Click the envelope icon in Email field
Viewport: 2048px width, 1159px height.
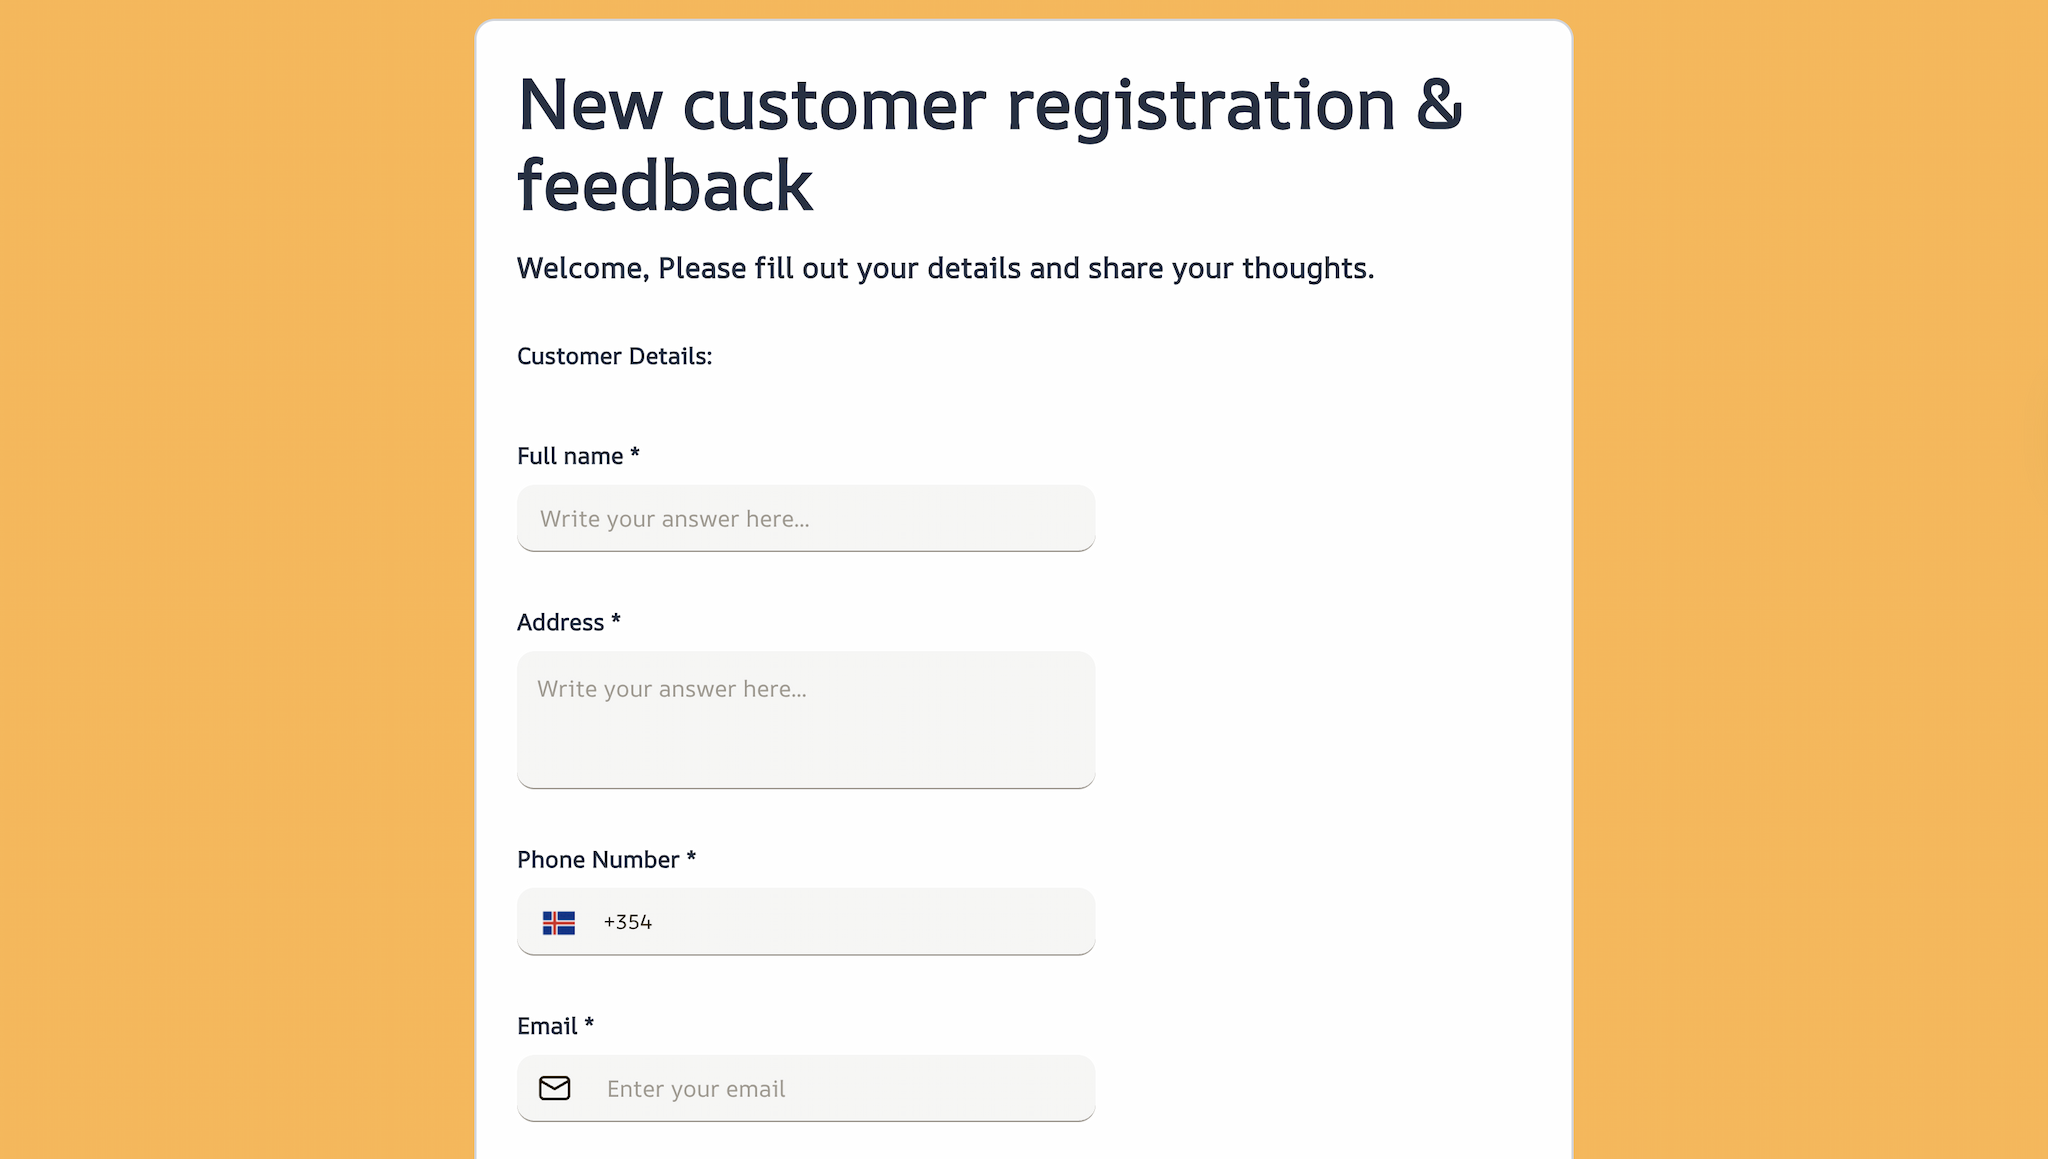(x=554, y=1088)
